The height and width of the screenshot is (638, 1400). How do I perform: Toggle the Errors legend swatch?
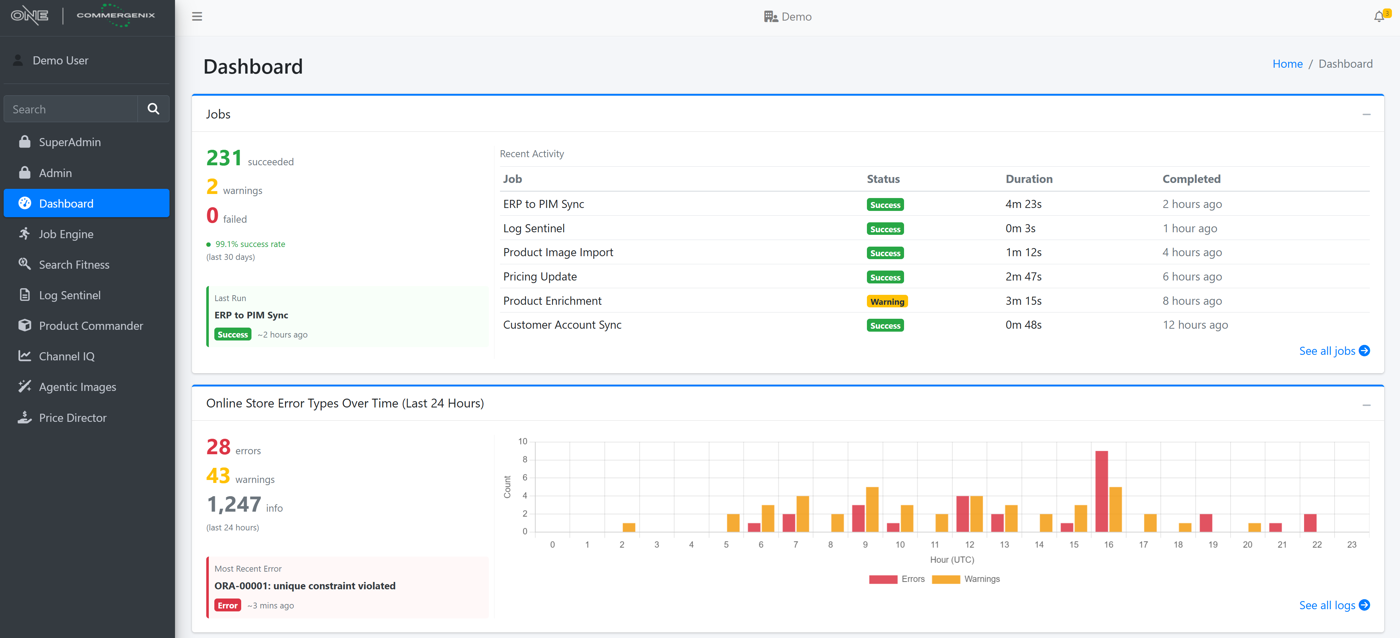(883, 579)
